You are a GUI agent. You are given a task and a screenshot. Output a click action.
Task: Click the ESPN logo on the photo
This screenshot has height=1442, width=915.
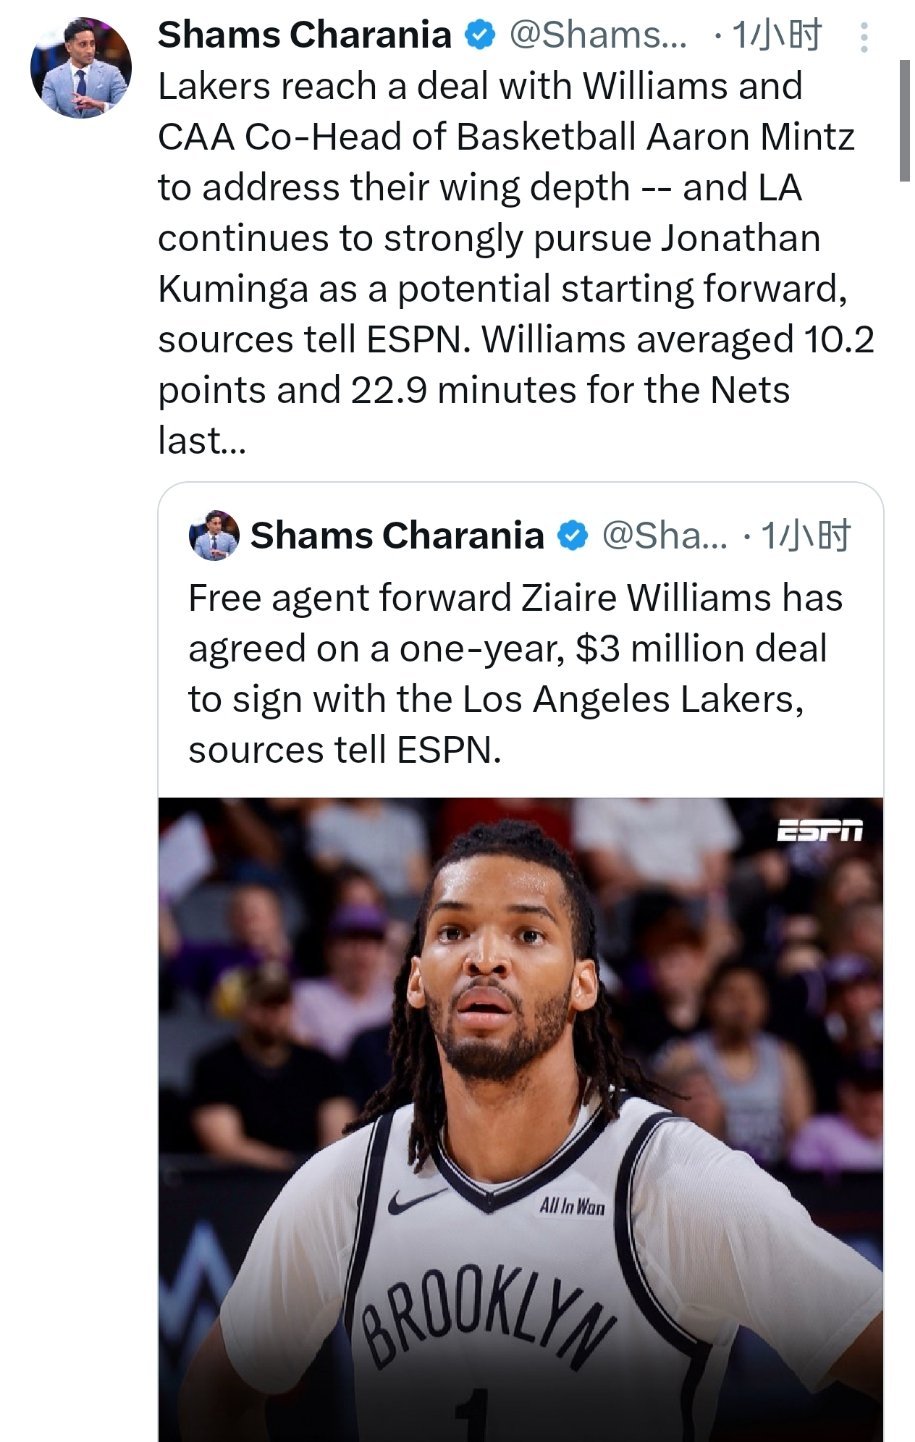pyautogui.click(x=820, y=830)
